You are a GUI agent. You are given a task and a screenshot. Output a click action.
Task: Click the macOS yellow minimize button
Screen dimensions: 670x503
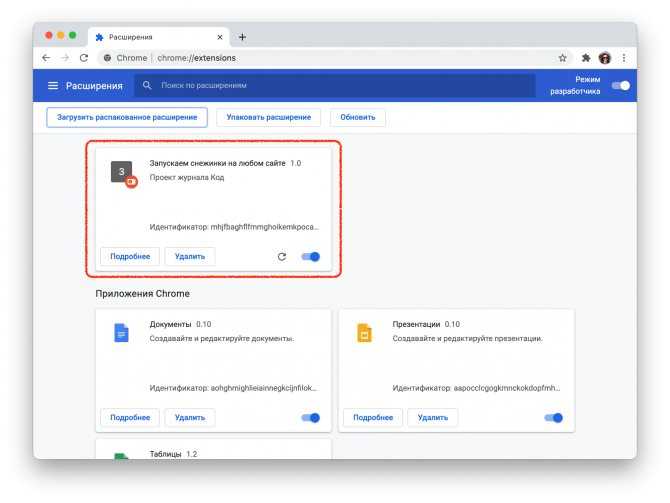(x=61, y=35)
